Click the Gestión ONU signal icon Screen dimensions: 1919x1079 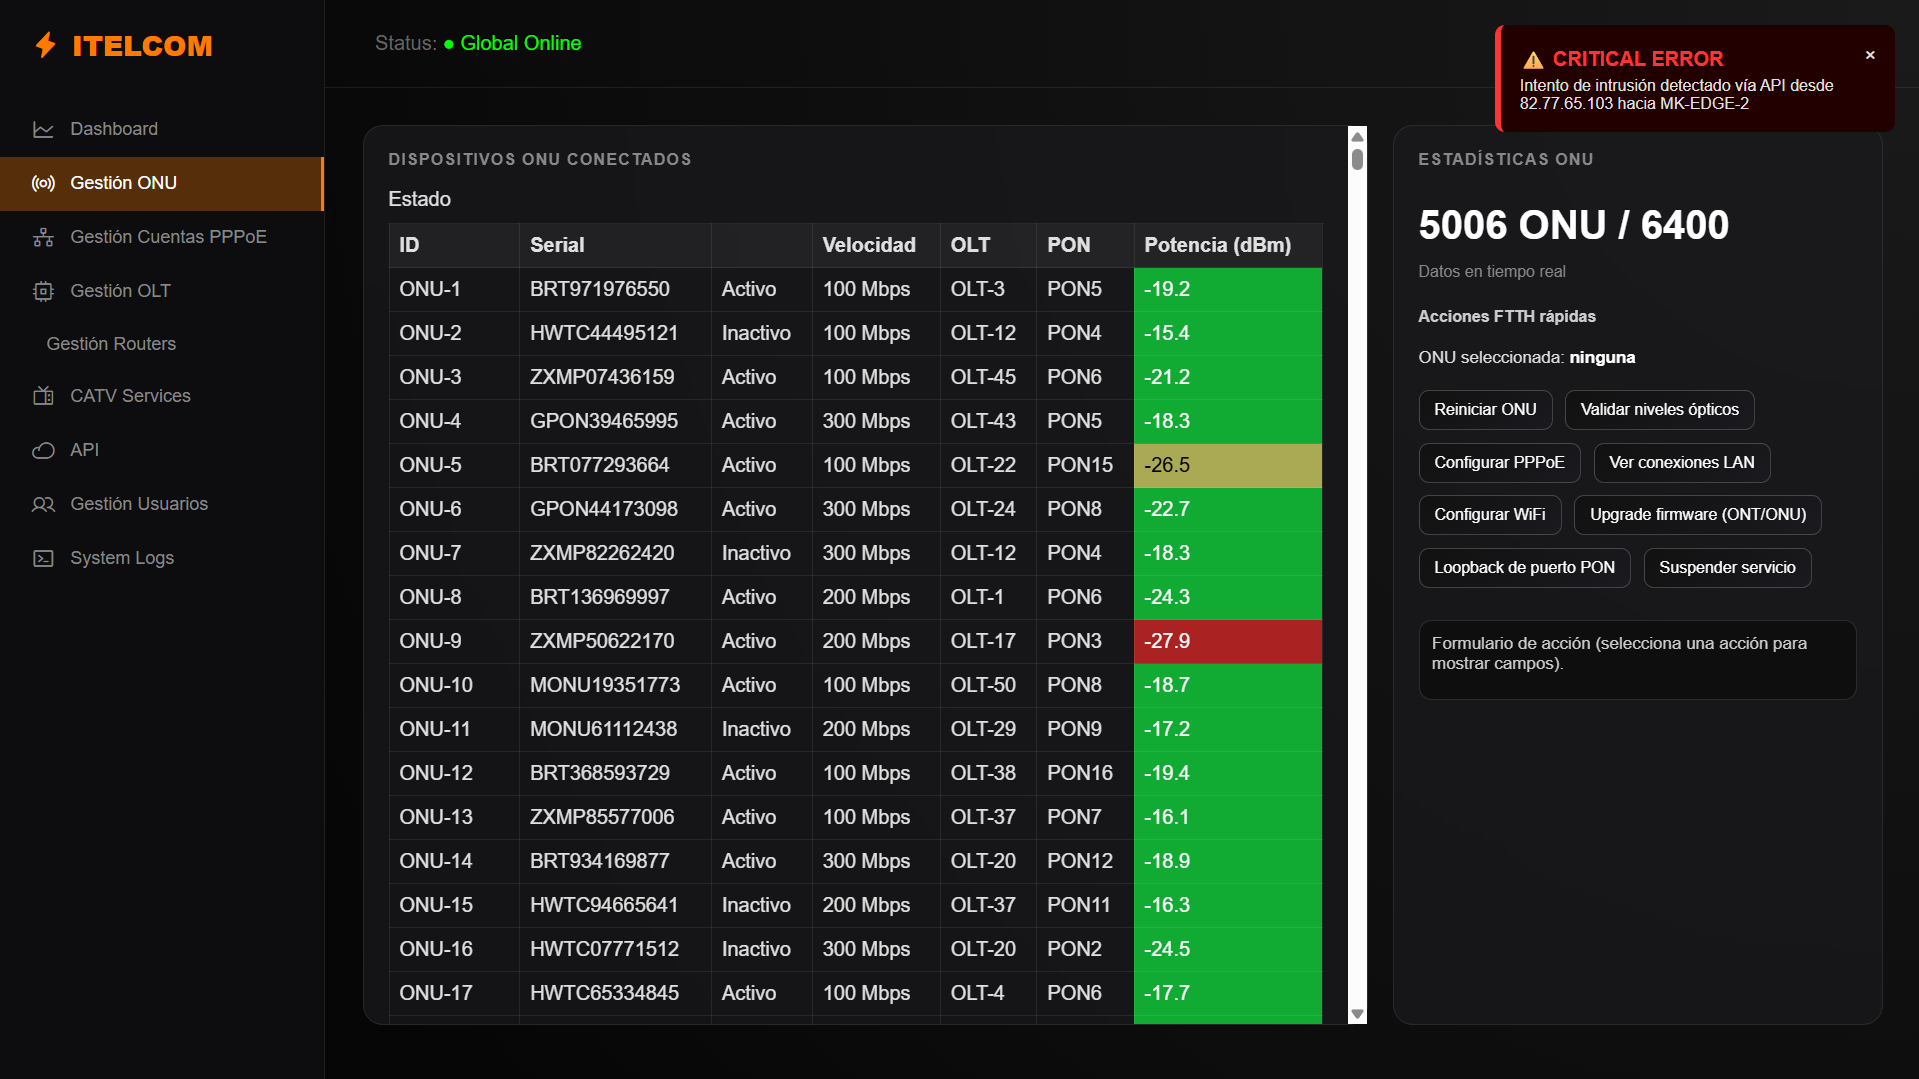(x=43, y=183)
